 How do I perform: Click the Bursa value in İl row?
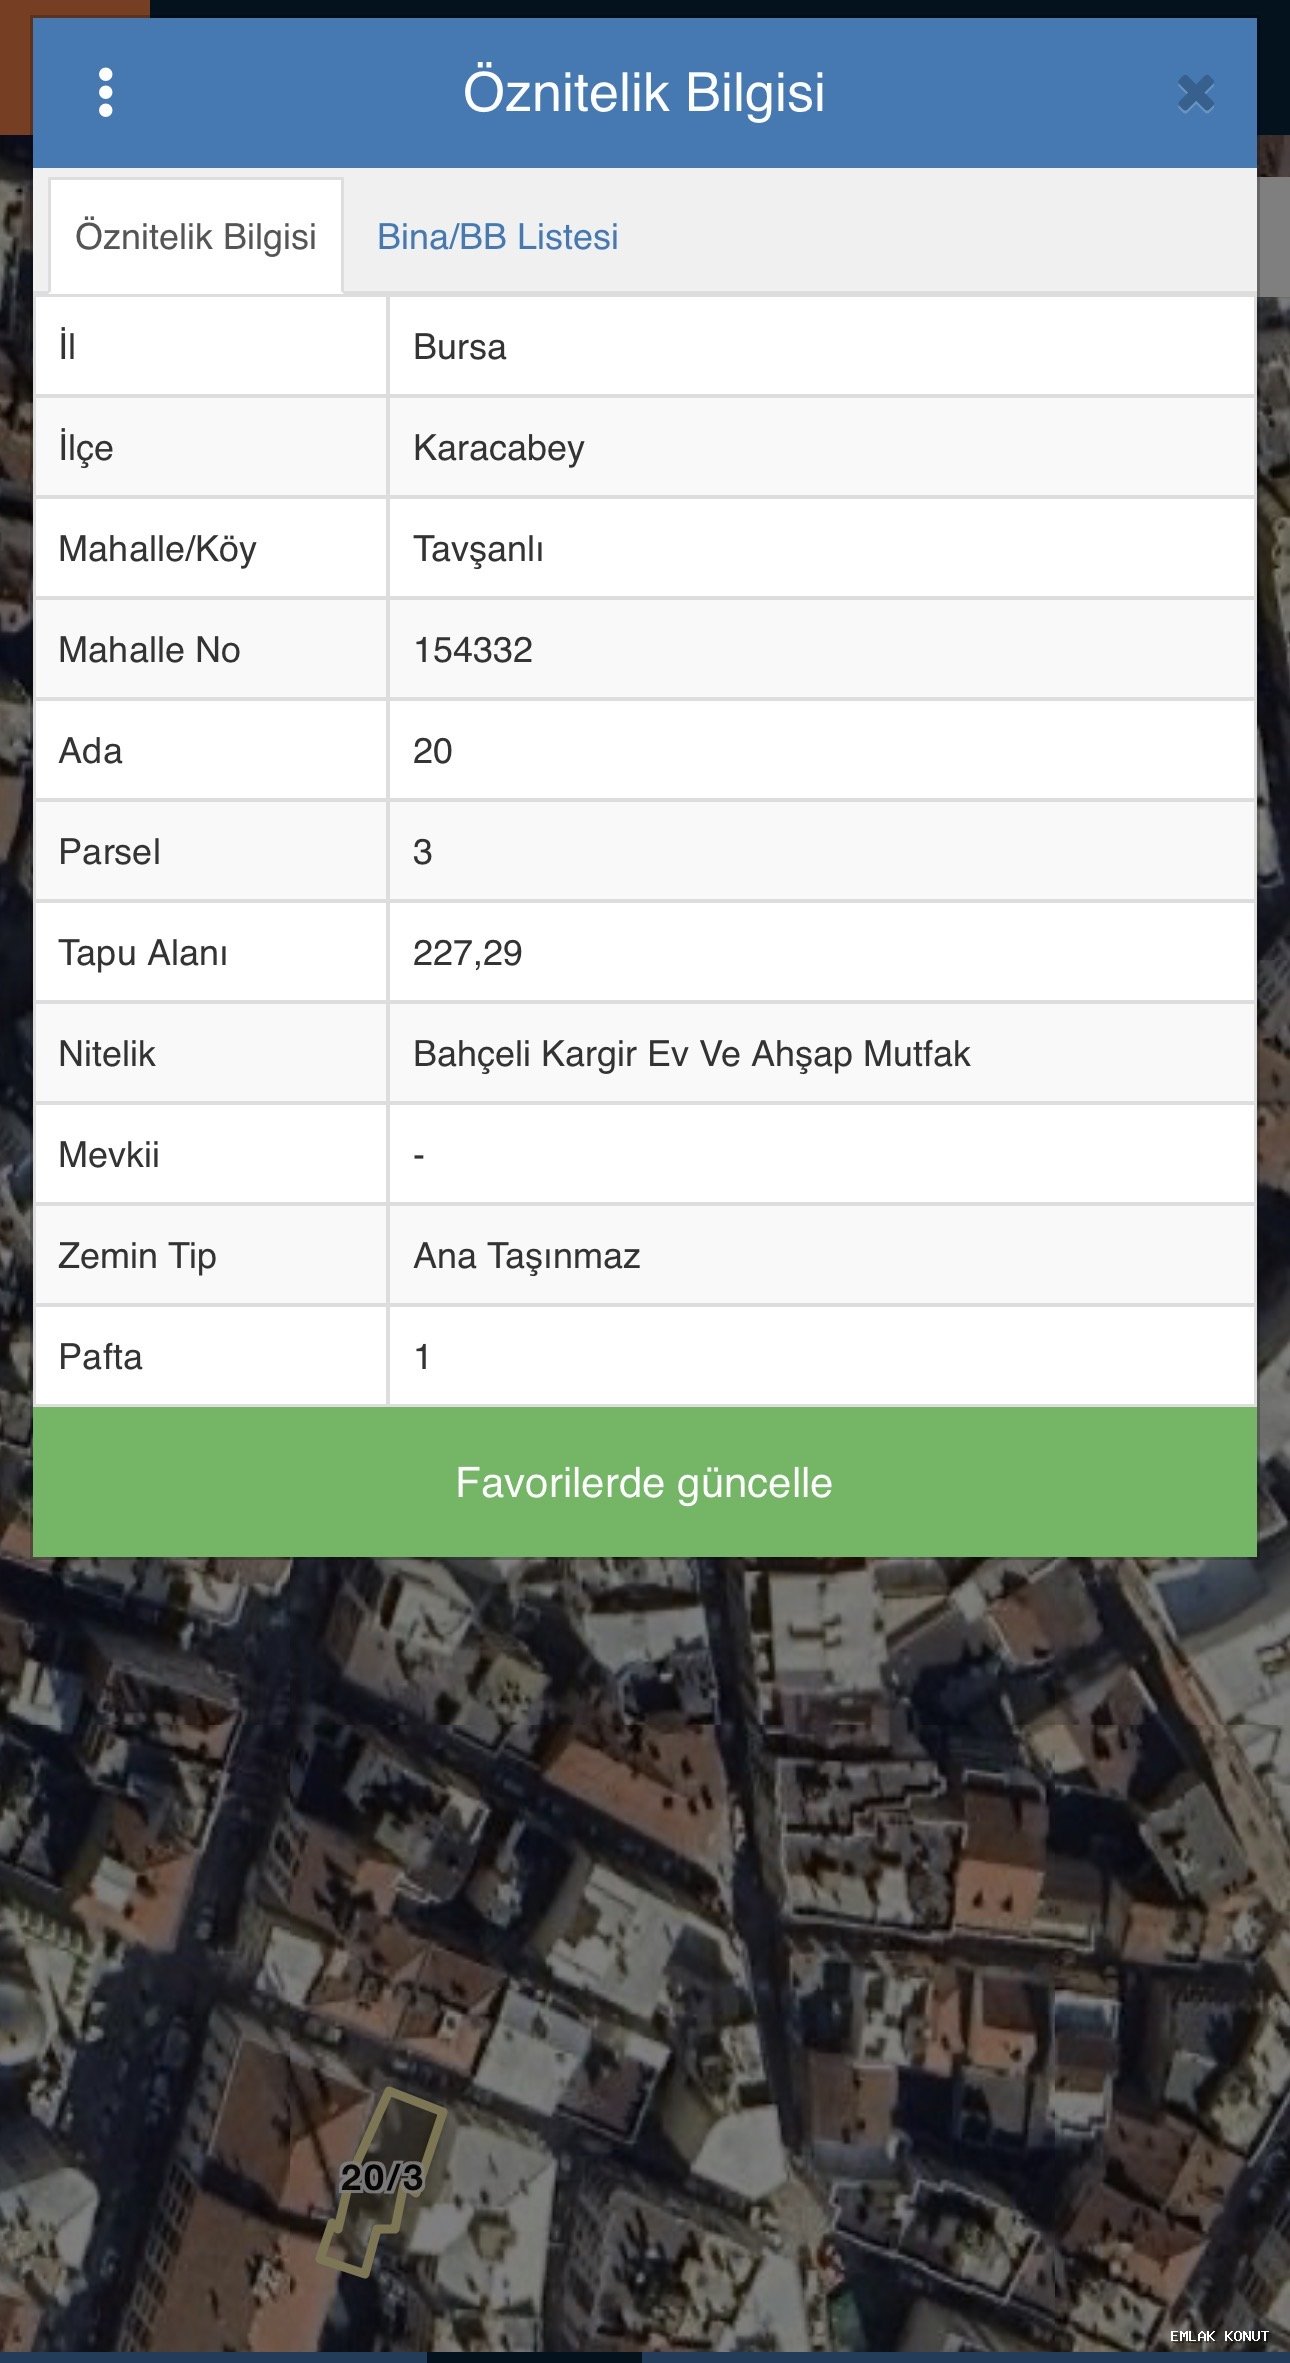pos(459,347)
